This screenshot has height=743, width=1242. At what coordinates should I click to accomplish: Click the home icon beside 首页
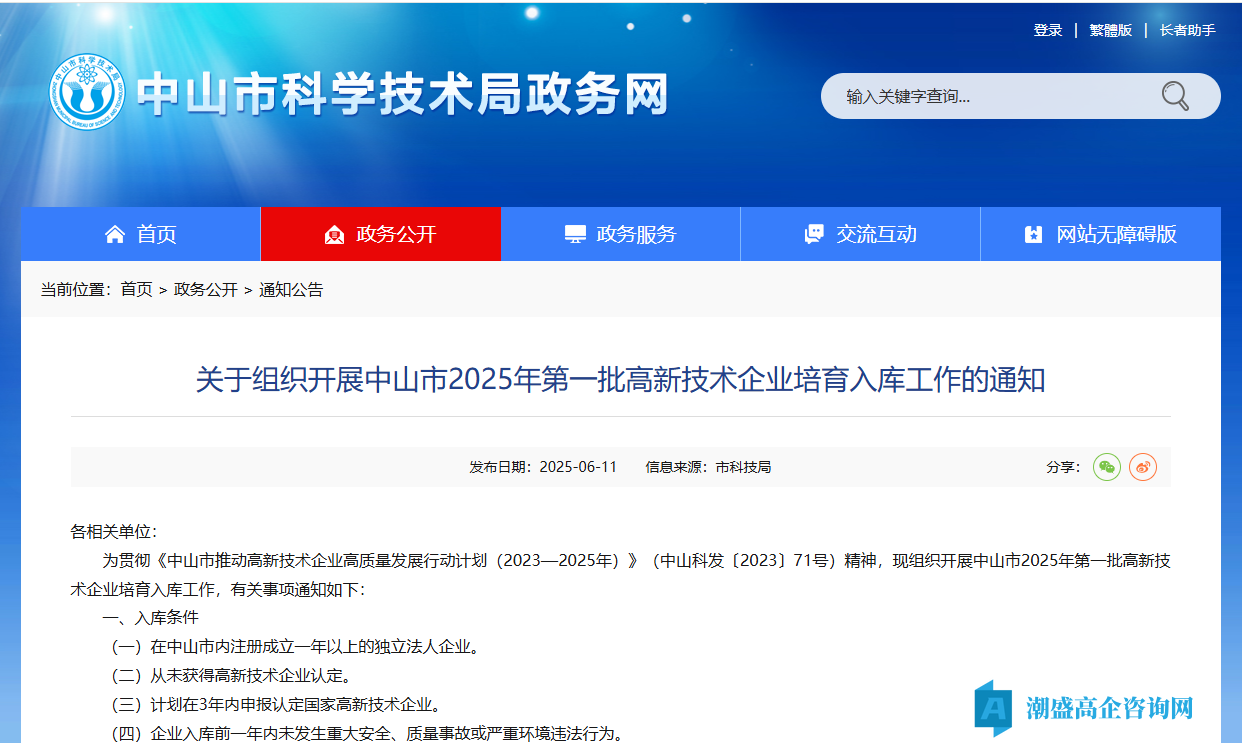coord(115,234)
